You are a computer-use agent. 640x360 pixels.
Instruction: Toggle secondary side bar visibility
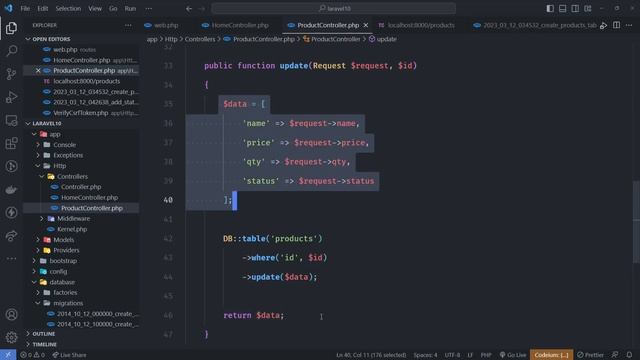point(575,8)
